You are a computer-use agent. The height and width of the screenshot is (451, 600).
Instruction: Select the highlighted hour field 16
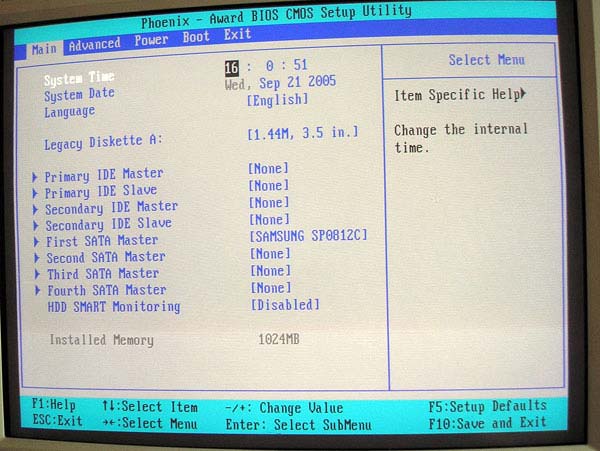pyautogui.click(x=232, y=68)
